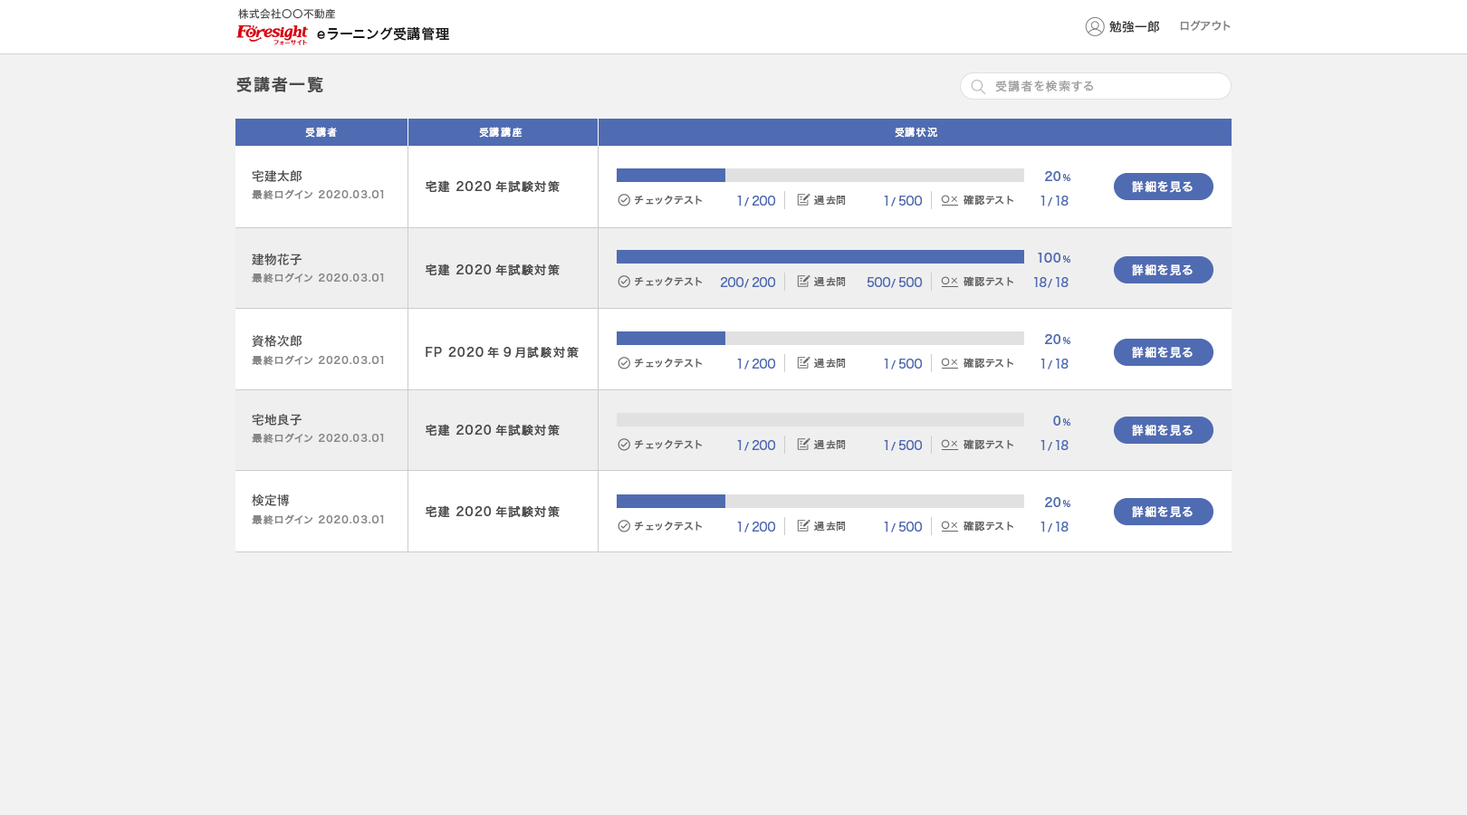Open details for 宅地良子 with 詳細を見る
The width and height of the screenshot is (1467, 815).
coord(1163,430)
